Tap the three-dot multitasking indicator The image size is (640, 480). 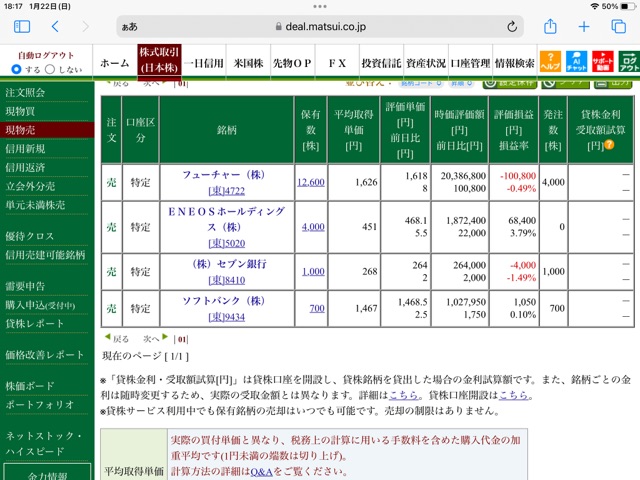tap(320, 6)
